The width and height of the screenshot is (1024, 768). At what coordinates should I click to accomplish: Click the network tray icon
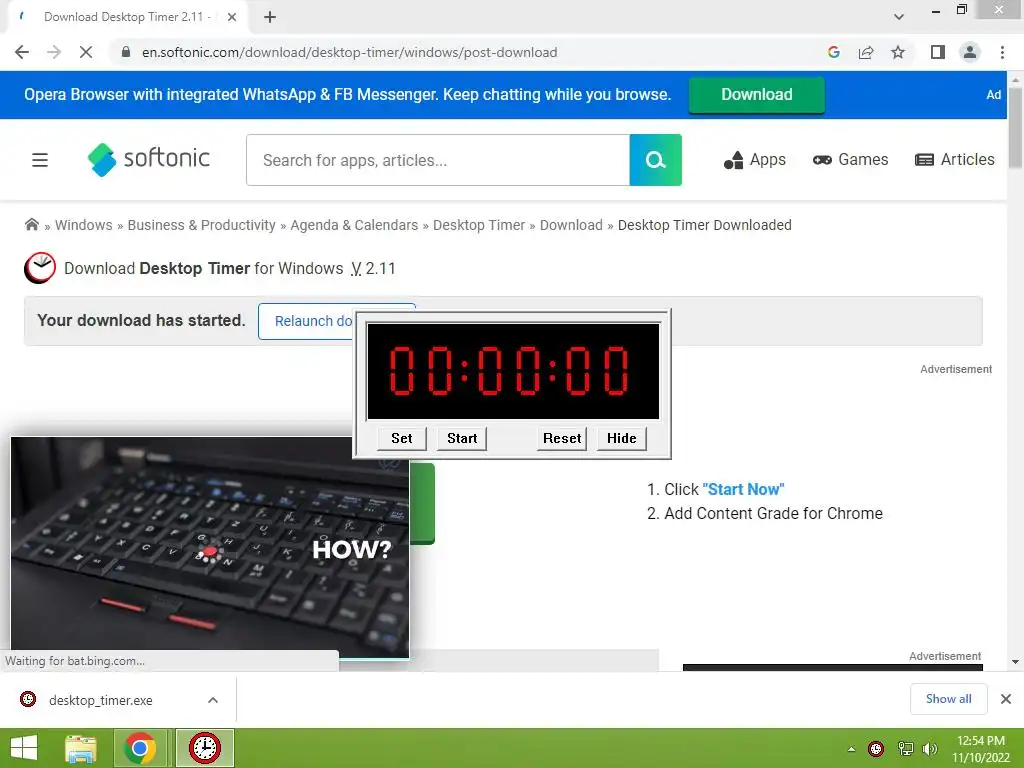point(905,748)
